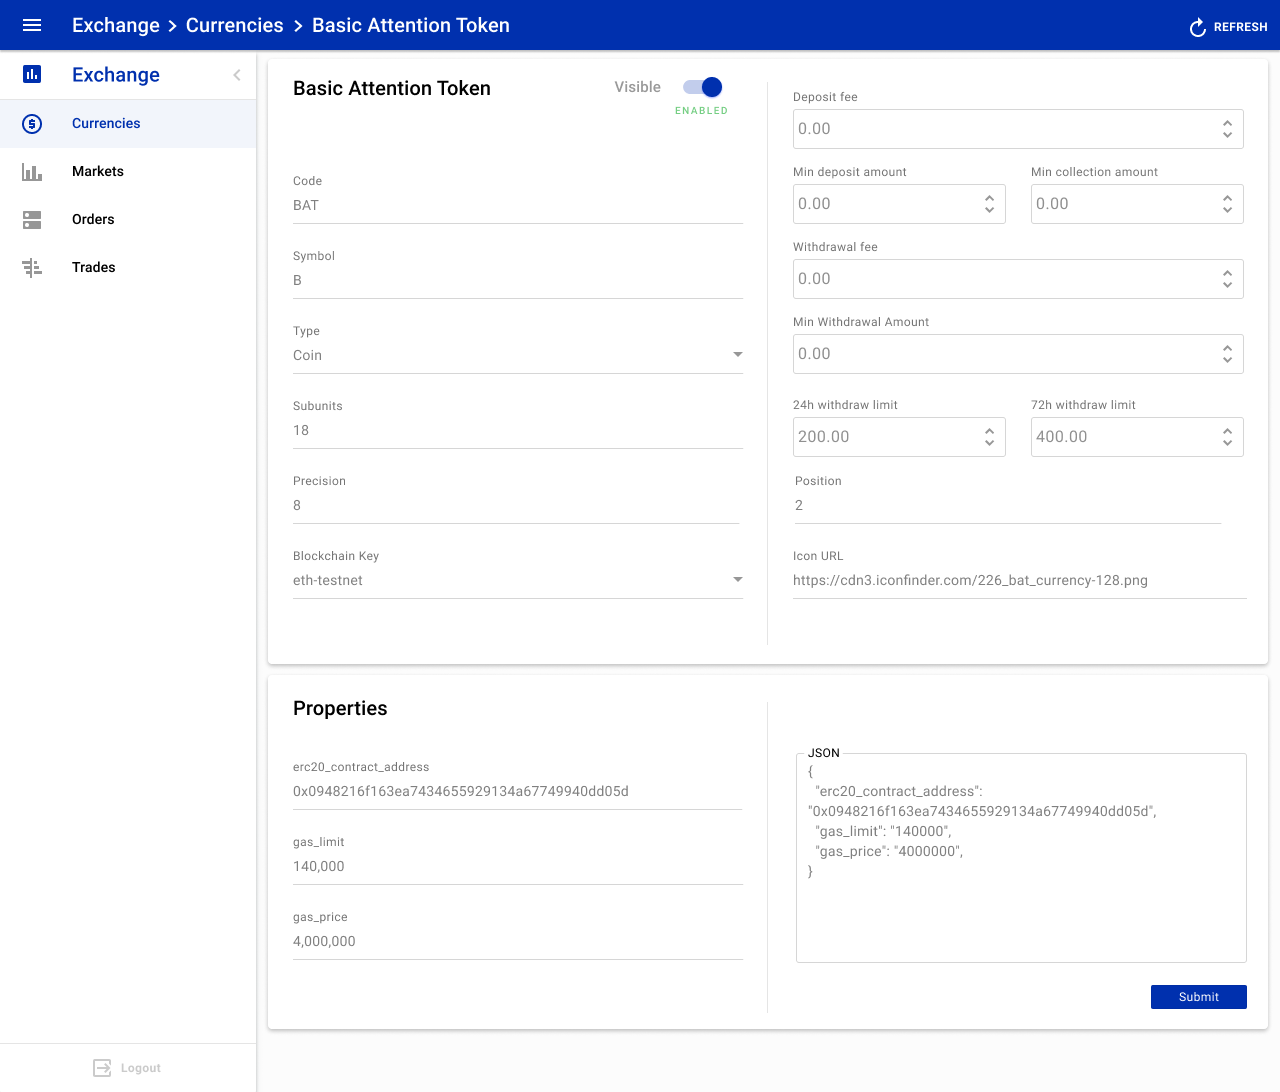
Task: Click the Basic Attention Token breadcrumb
Action: 411,25
